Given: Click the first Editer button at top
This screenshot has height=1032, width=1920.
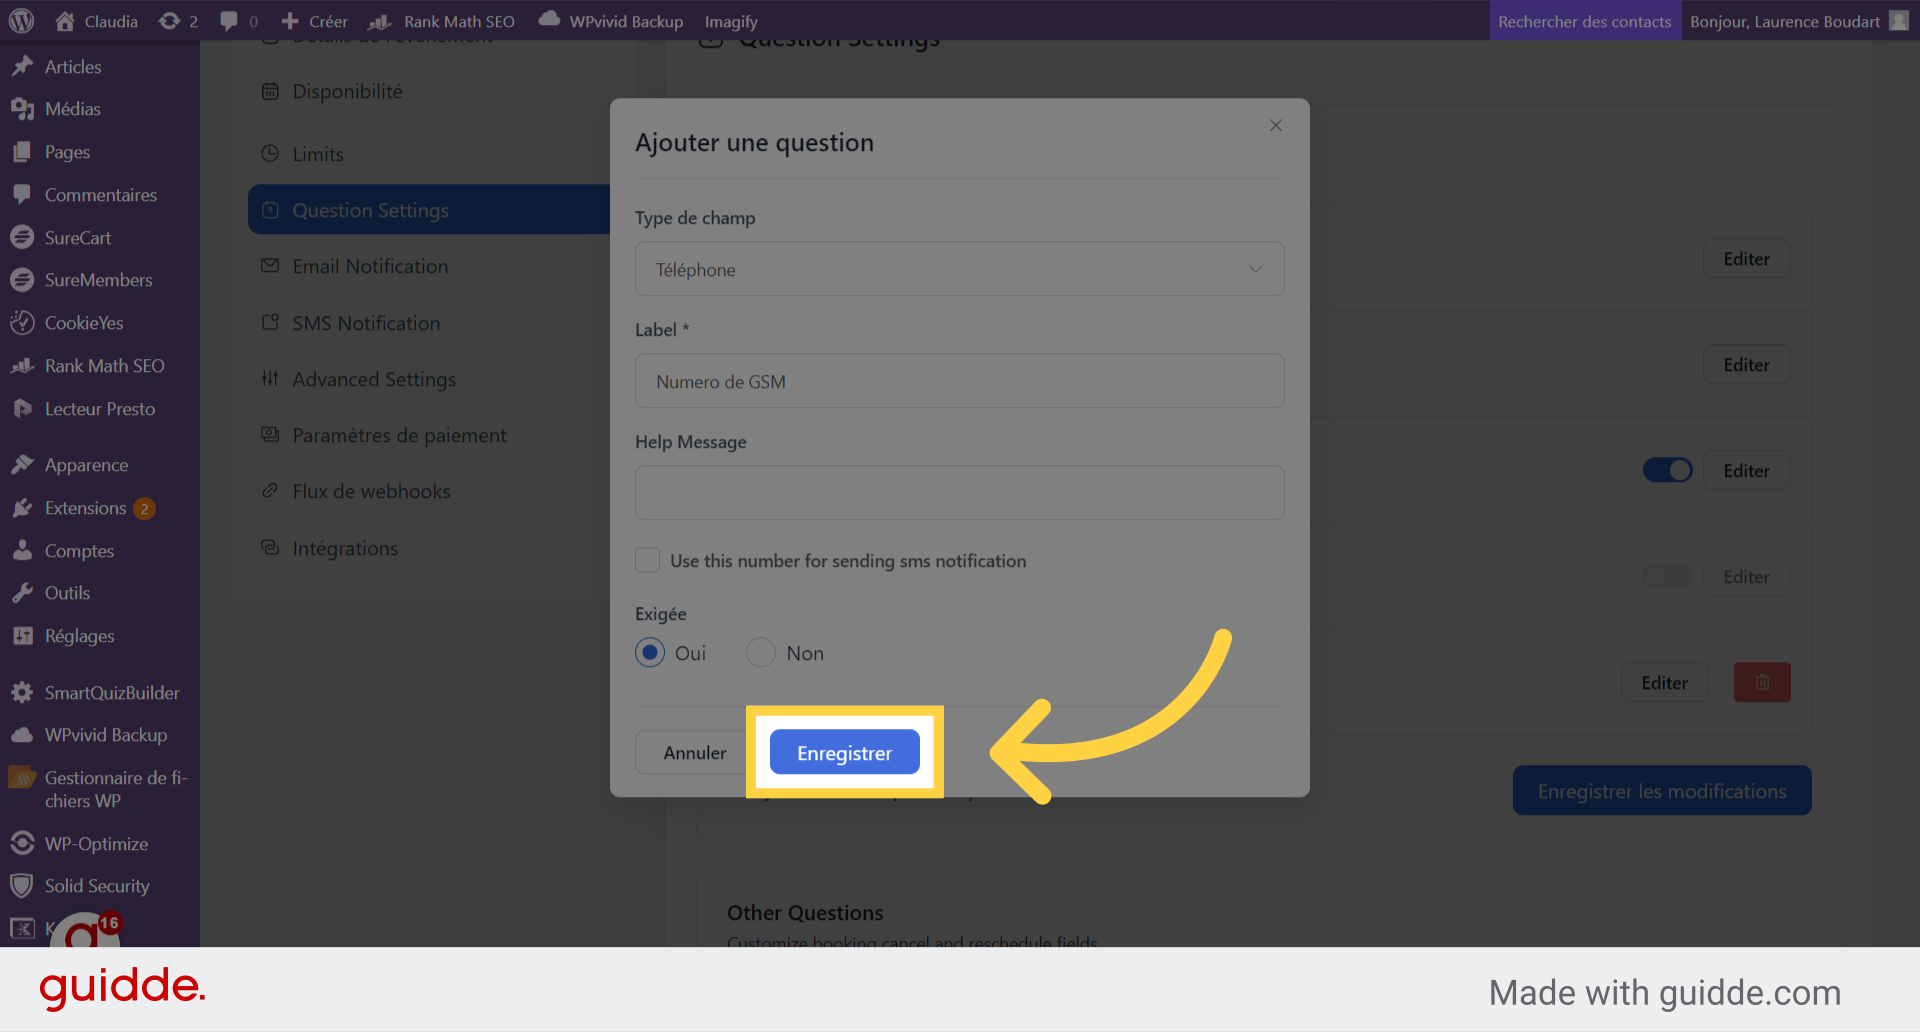Looking at the screenshot, I should click(x=1746, y=258).
